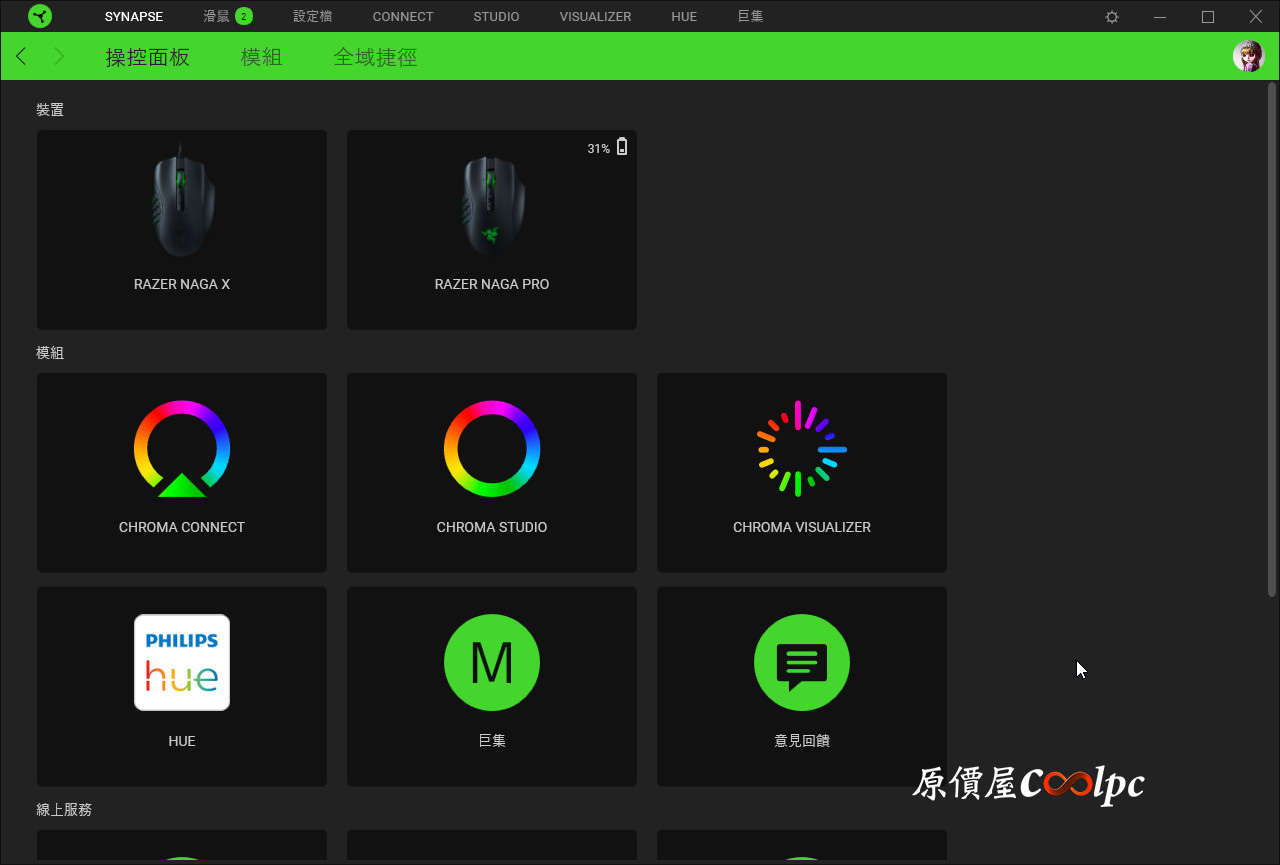Launch the Chroma Studio ring icon
This screenshot has height=865, width=1280.
point(492,449)
